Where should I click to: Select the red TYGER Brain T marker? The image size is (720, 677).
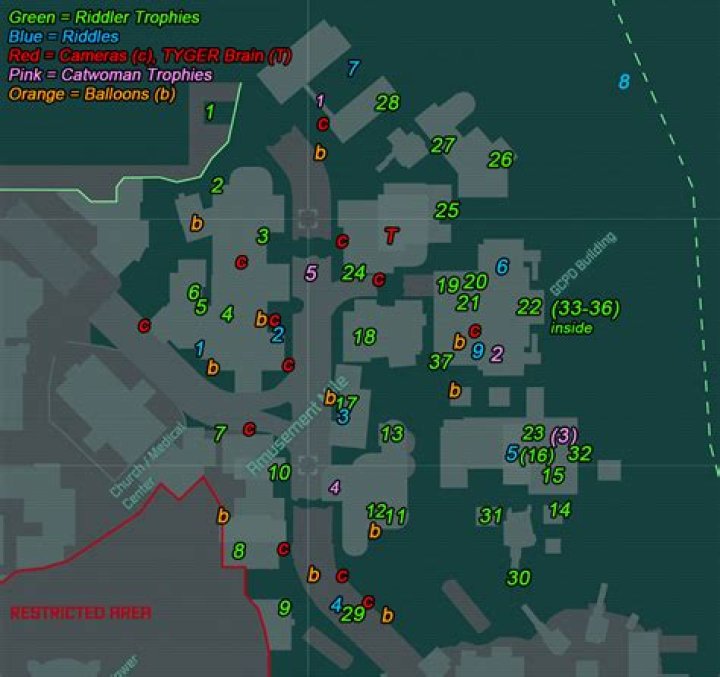(x=392, y=236)
